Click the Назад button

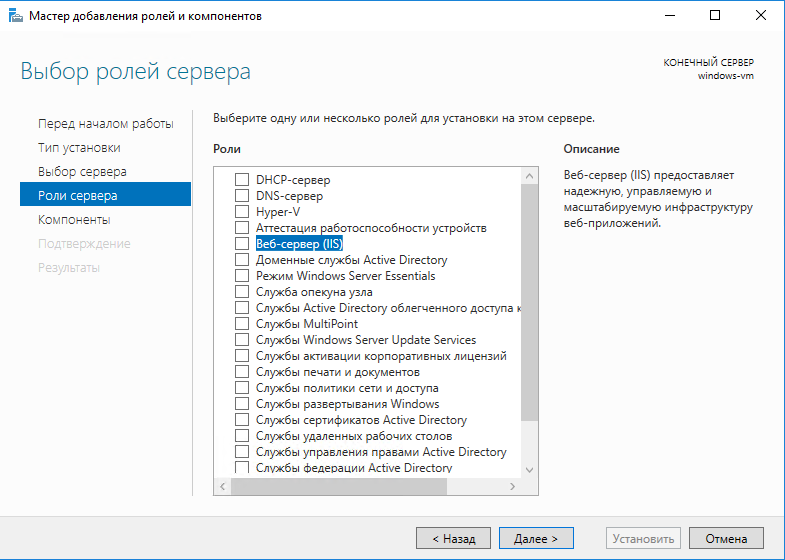pos(454,538)
